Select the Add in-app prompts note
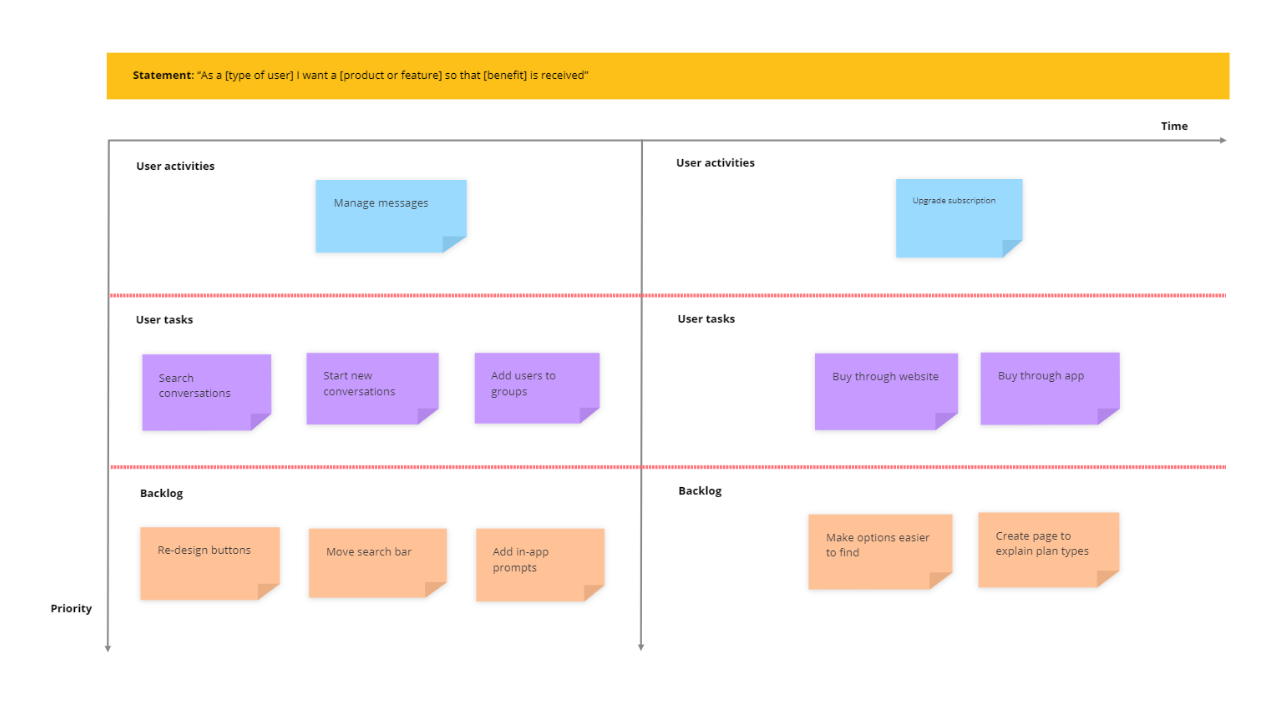This screenshot has width=1280, height=720. click(540, 565)
